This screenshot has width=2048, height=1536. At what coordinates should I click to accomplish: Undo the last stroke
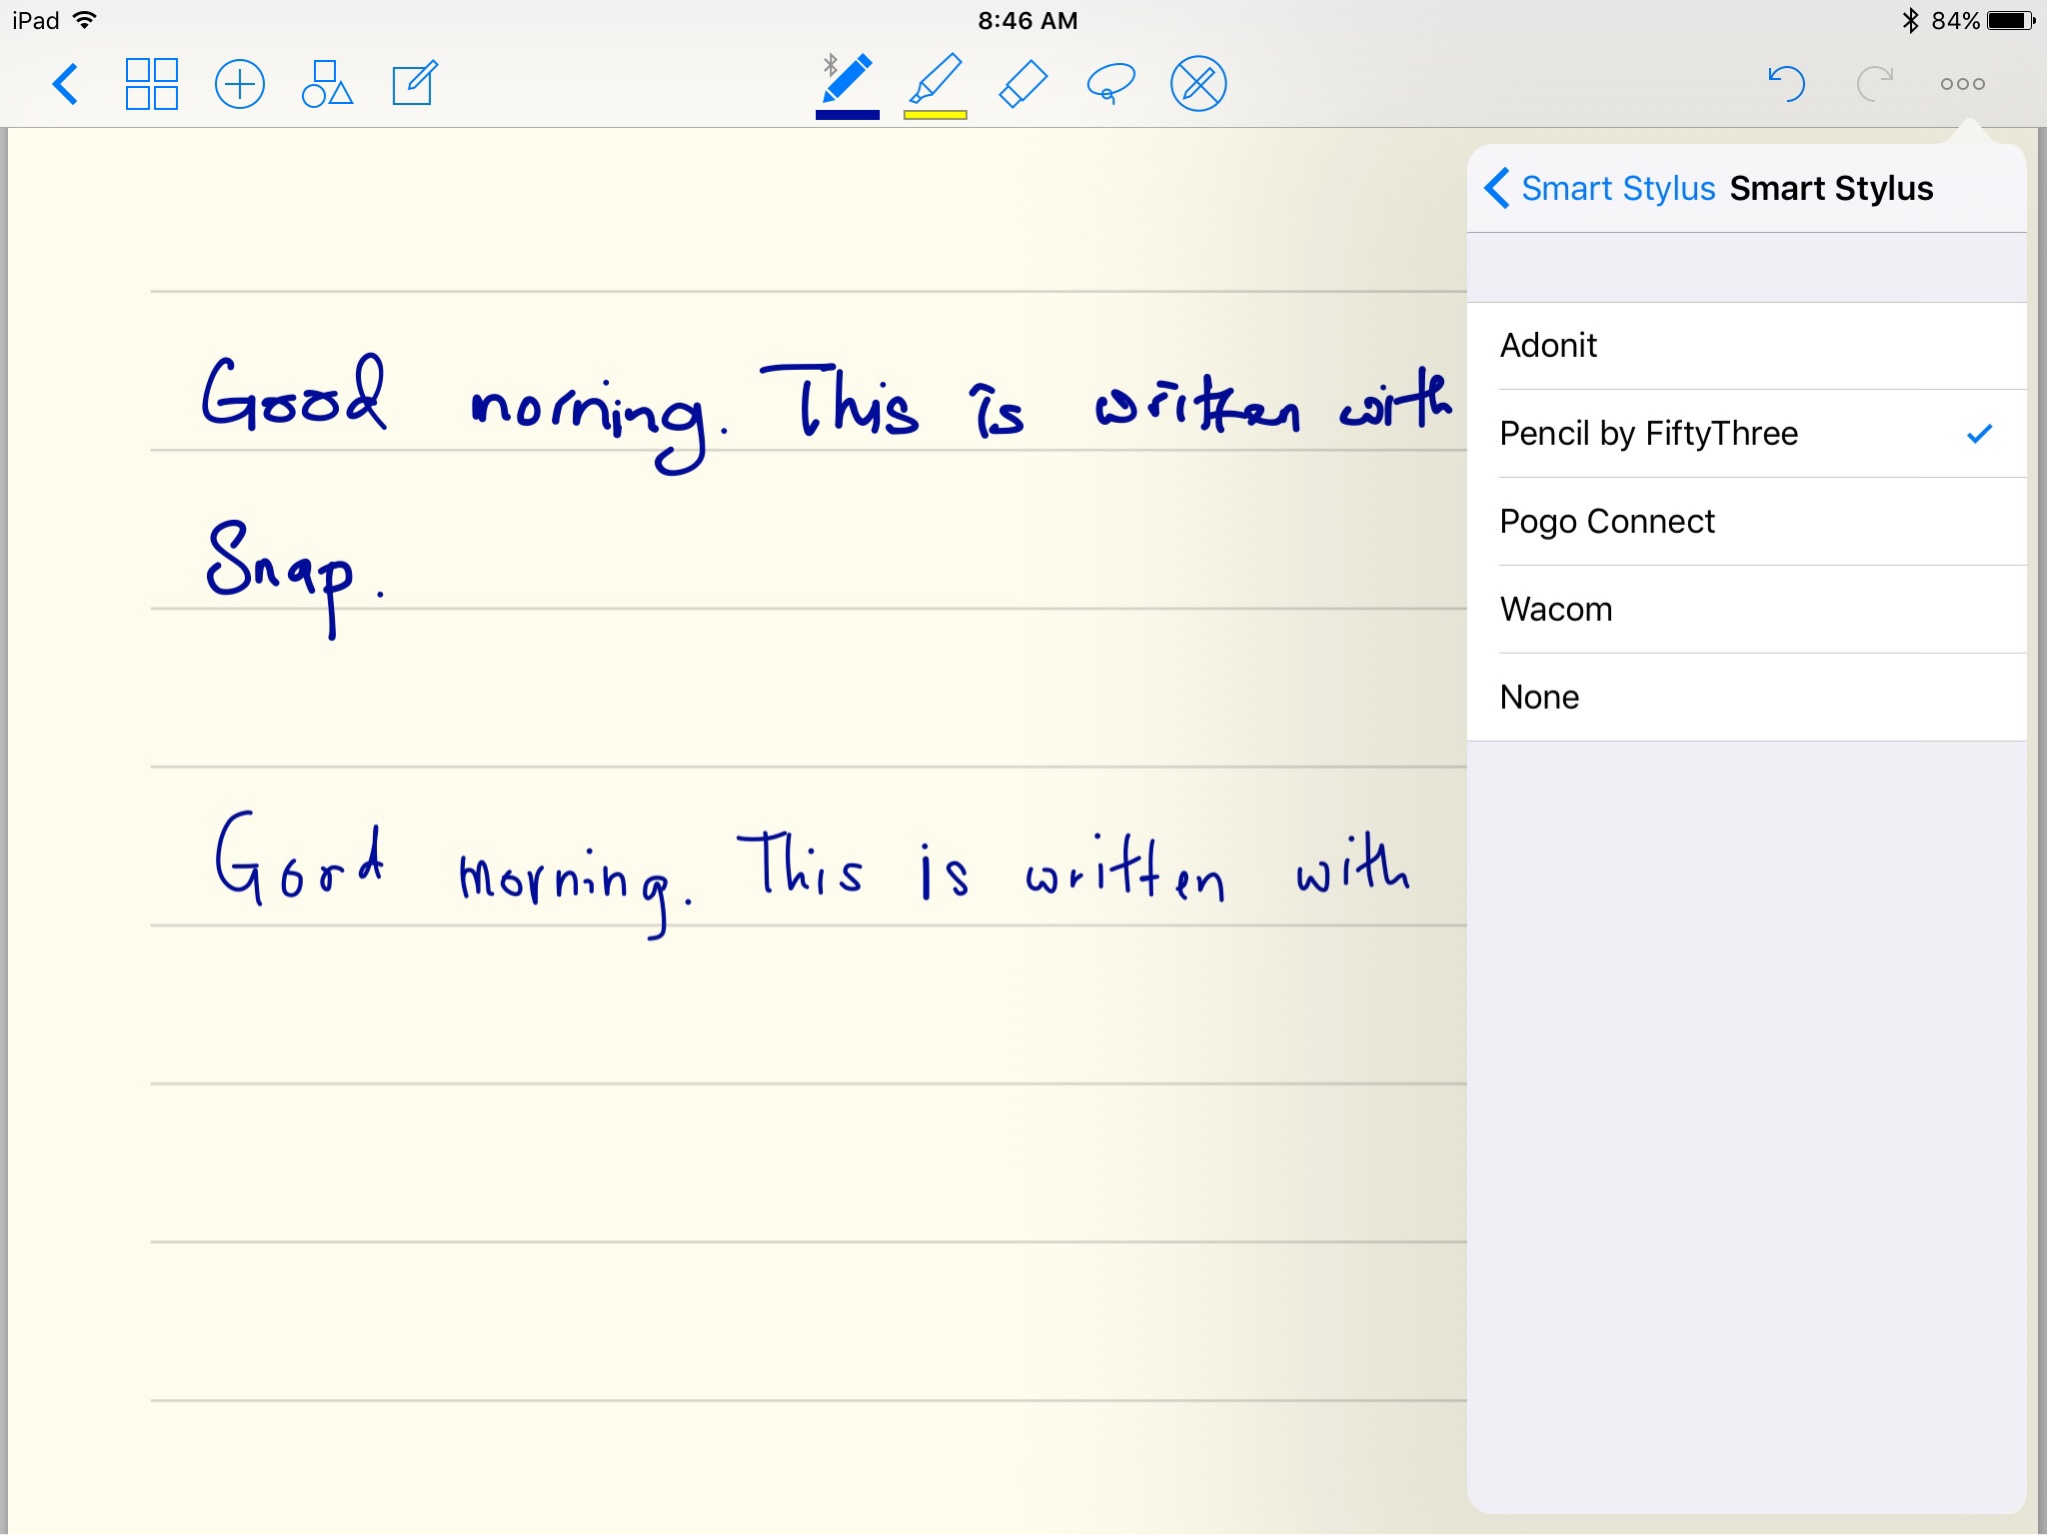pos(1786,84)
